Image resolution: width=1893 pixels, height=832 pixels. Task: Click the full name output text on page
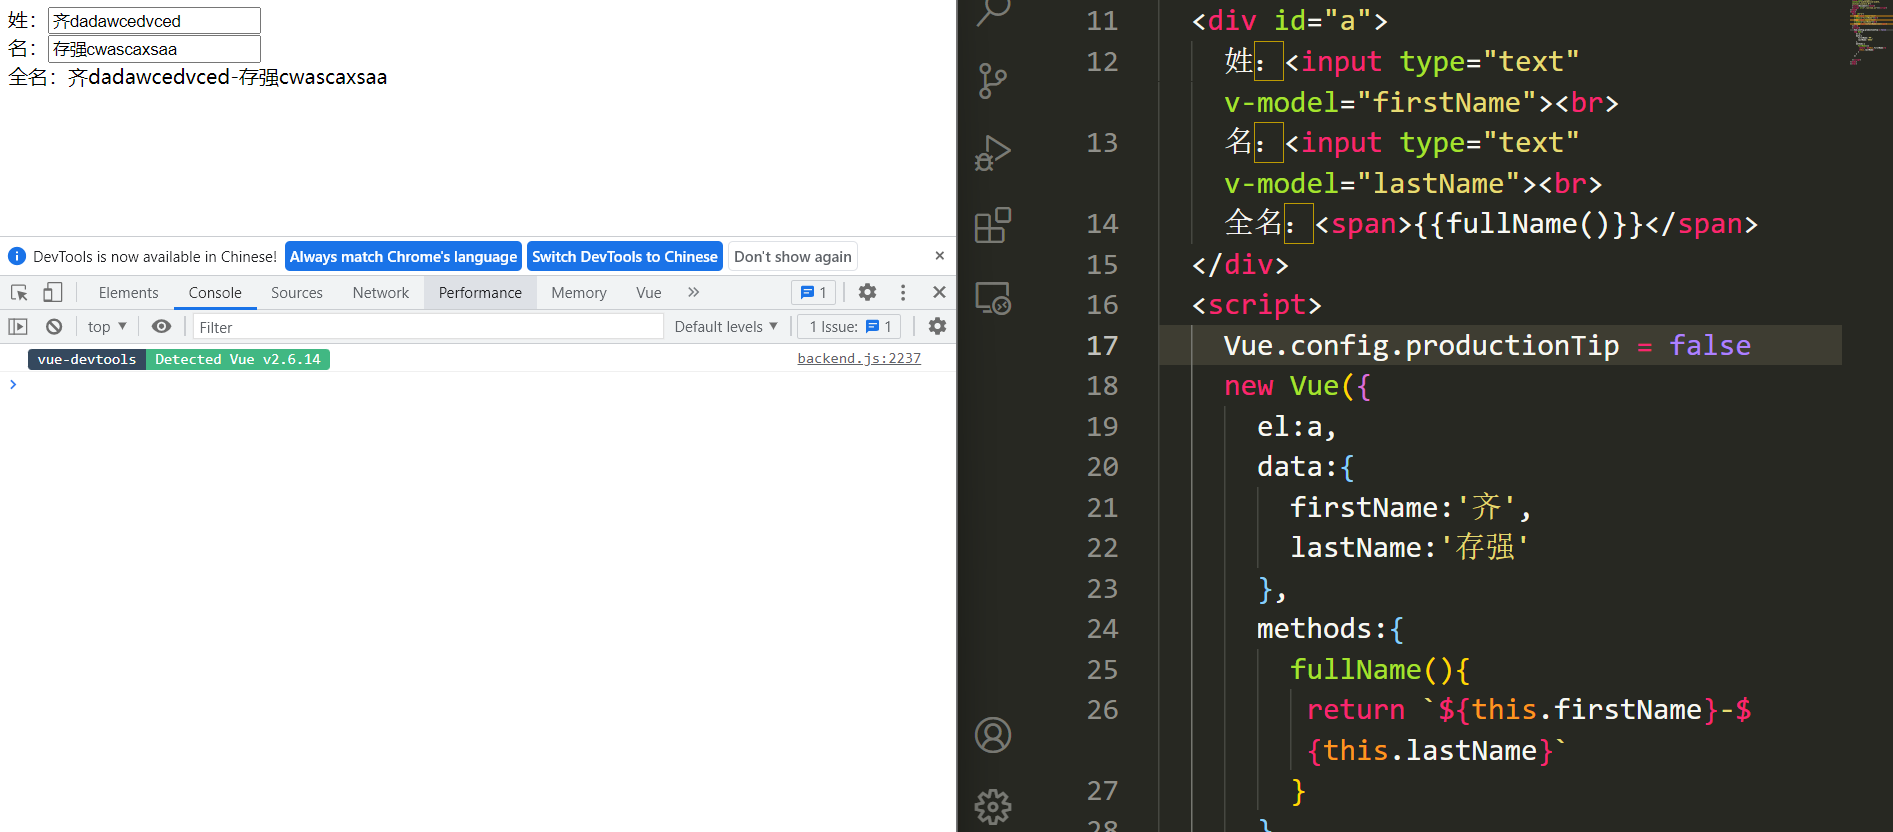click(227, 77)
